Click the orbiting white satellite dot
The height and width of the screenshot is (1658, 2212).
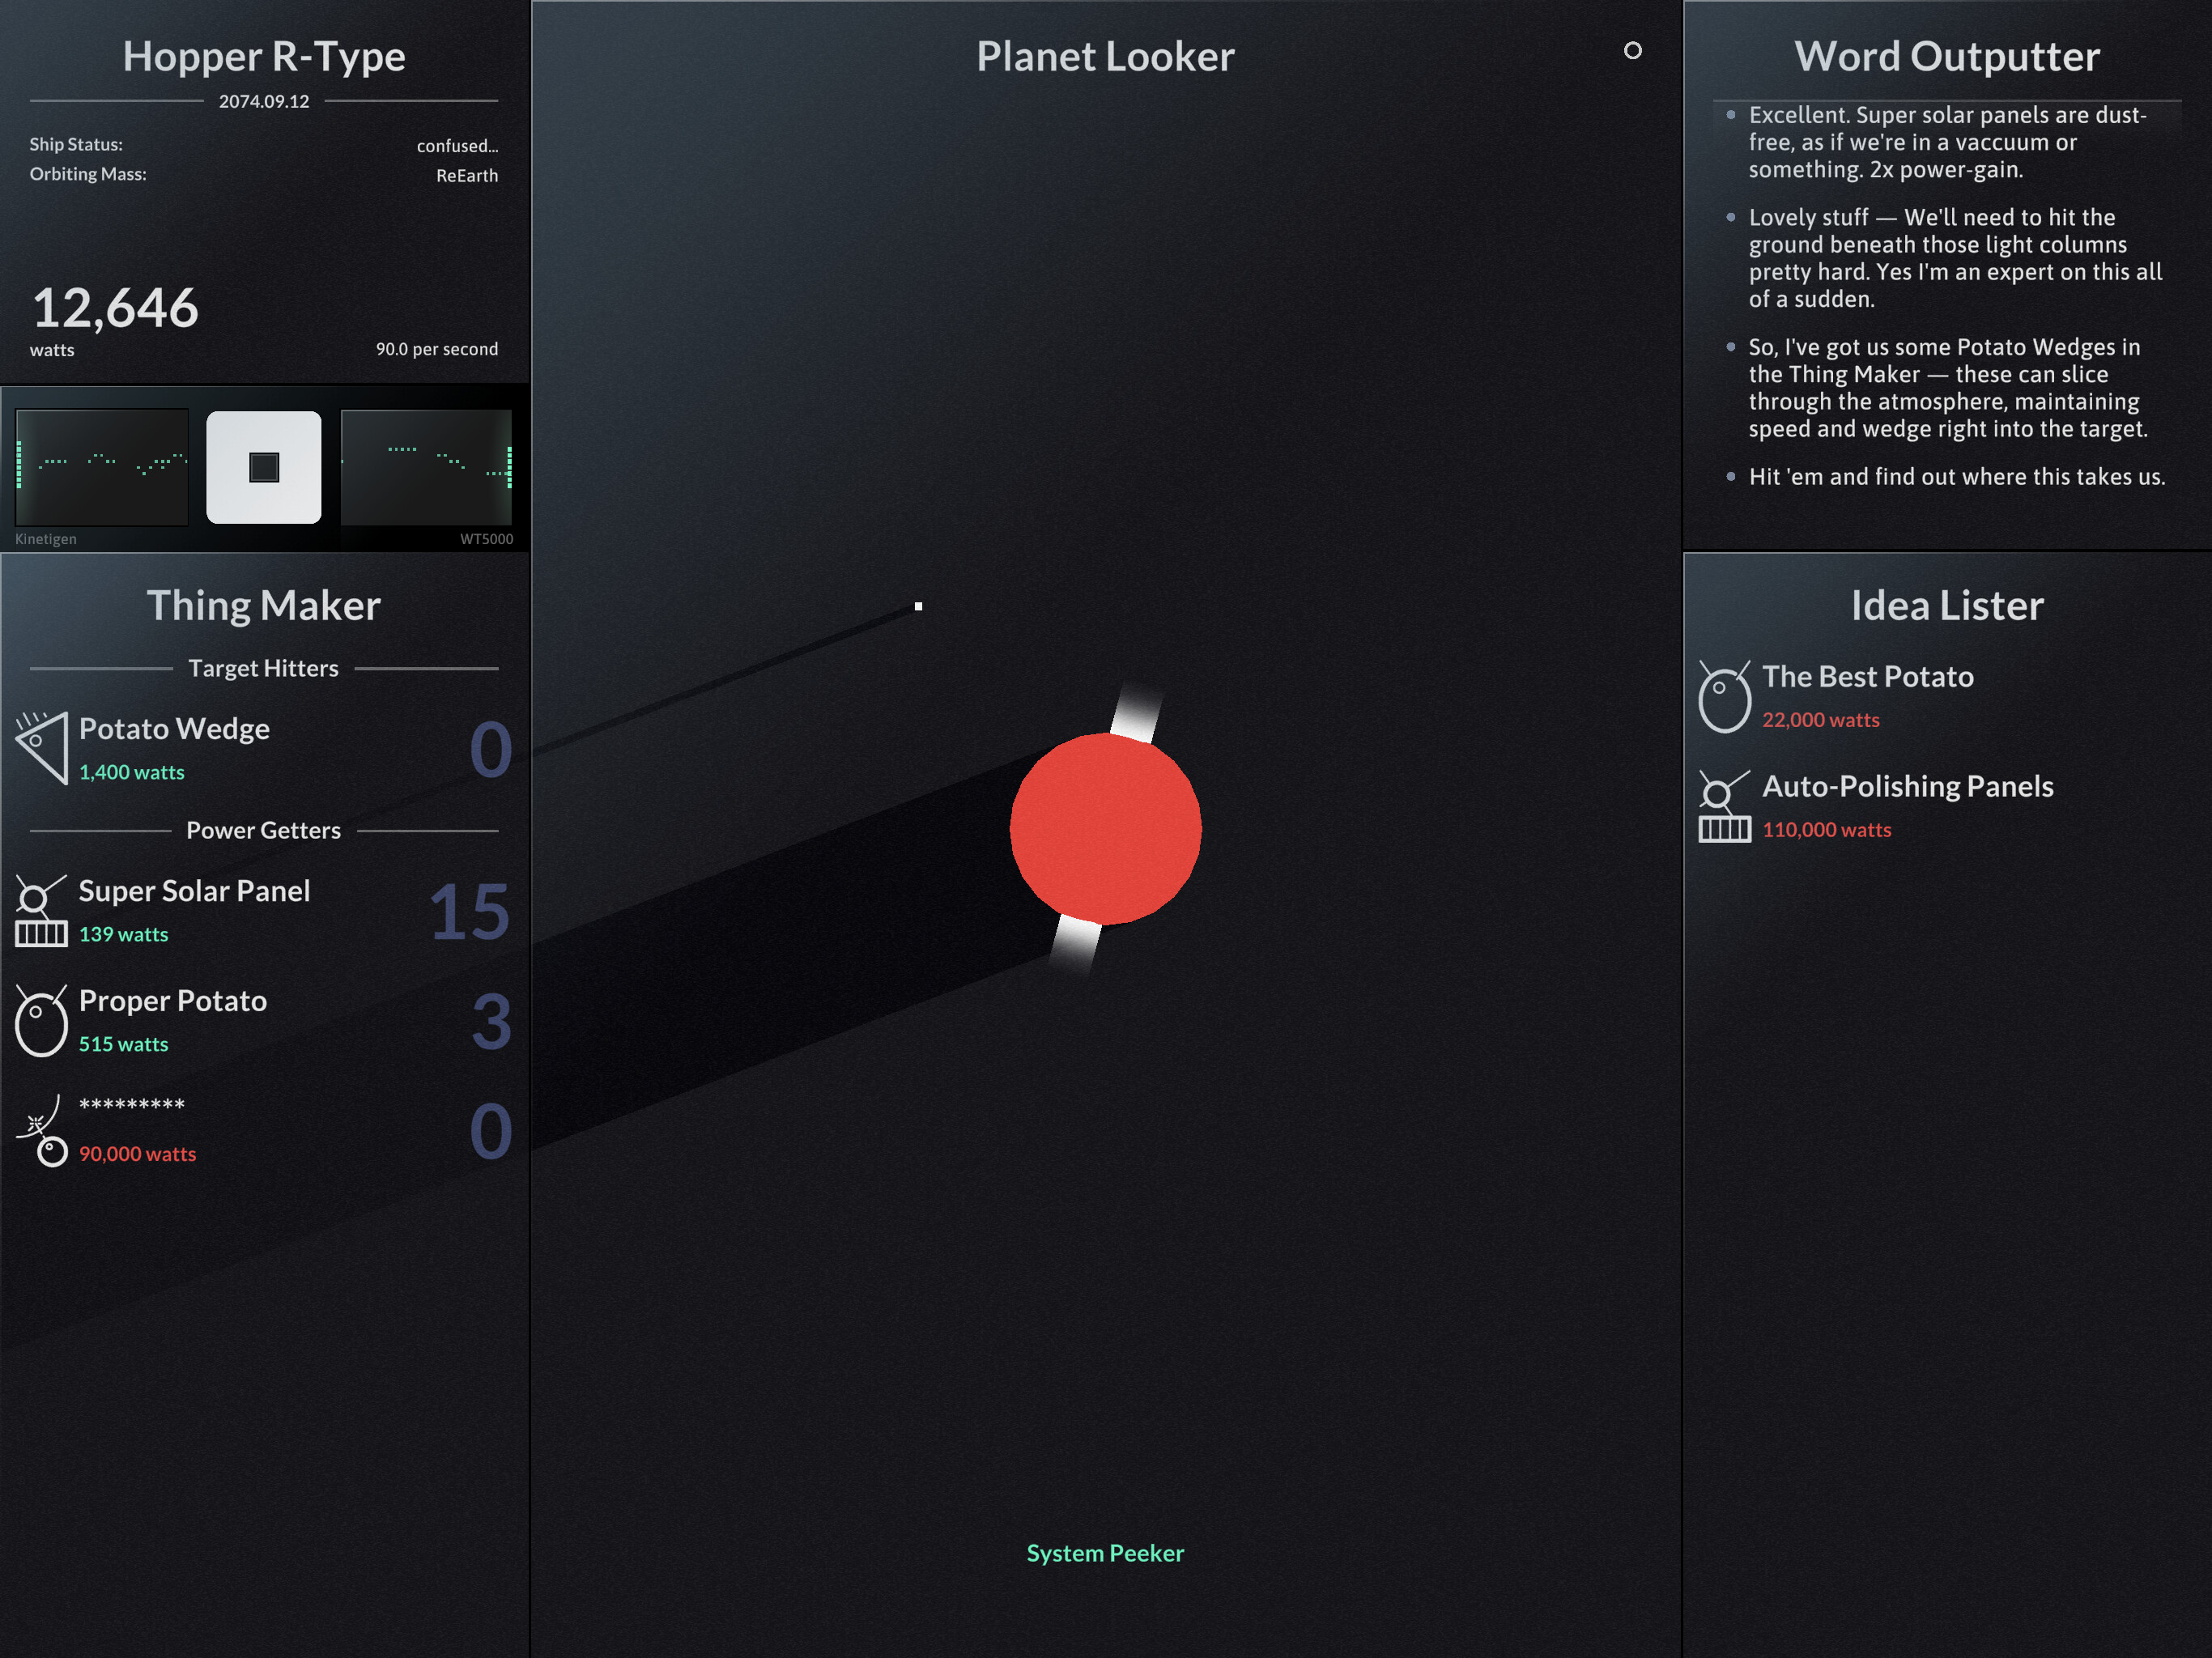coord(917,605)
